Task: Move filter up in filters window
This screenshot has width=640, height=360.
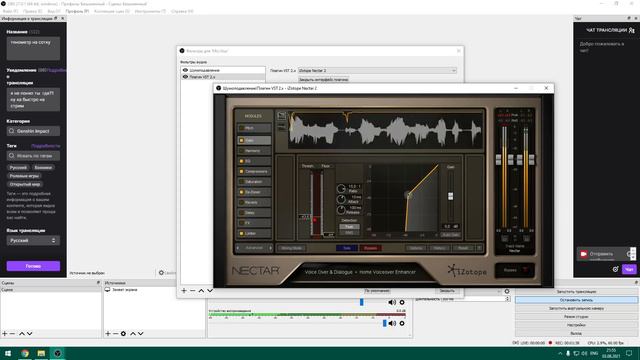Action: 201,291
